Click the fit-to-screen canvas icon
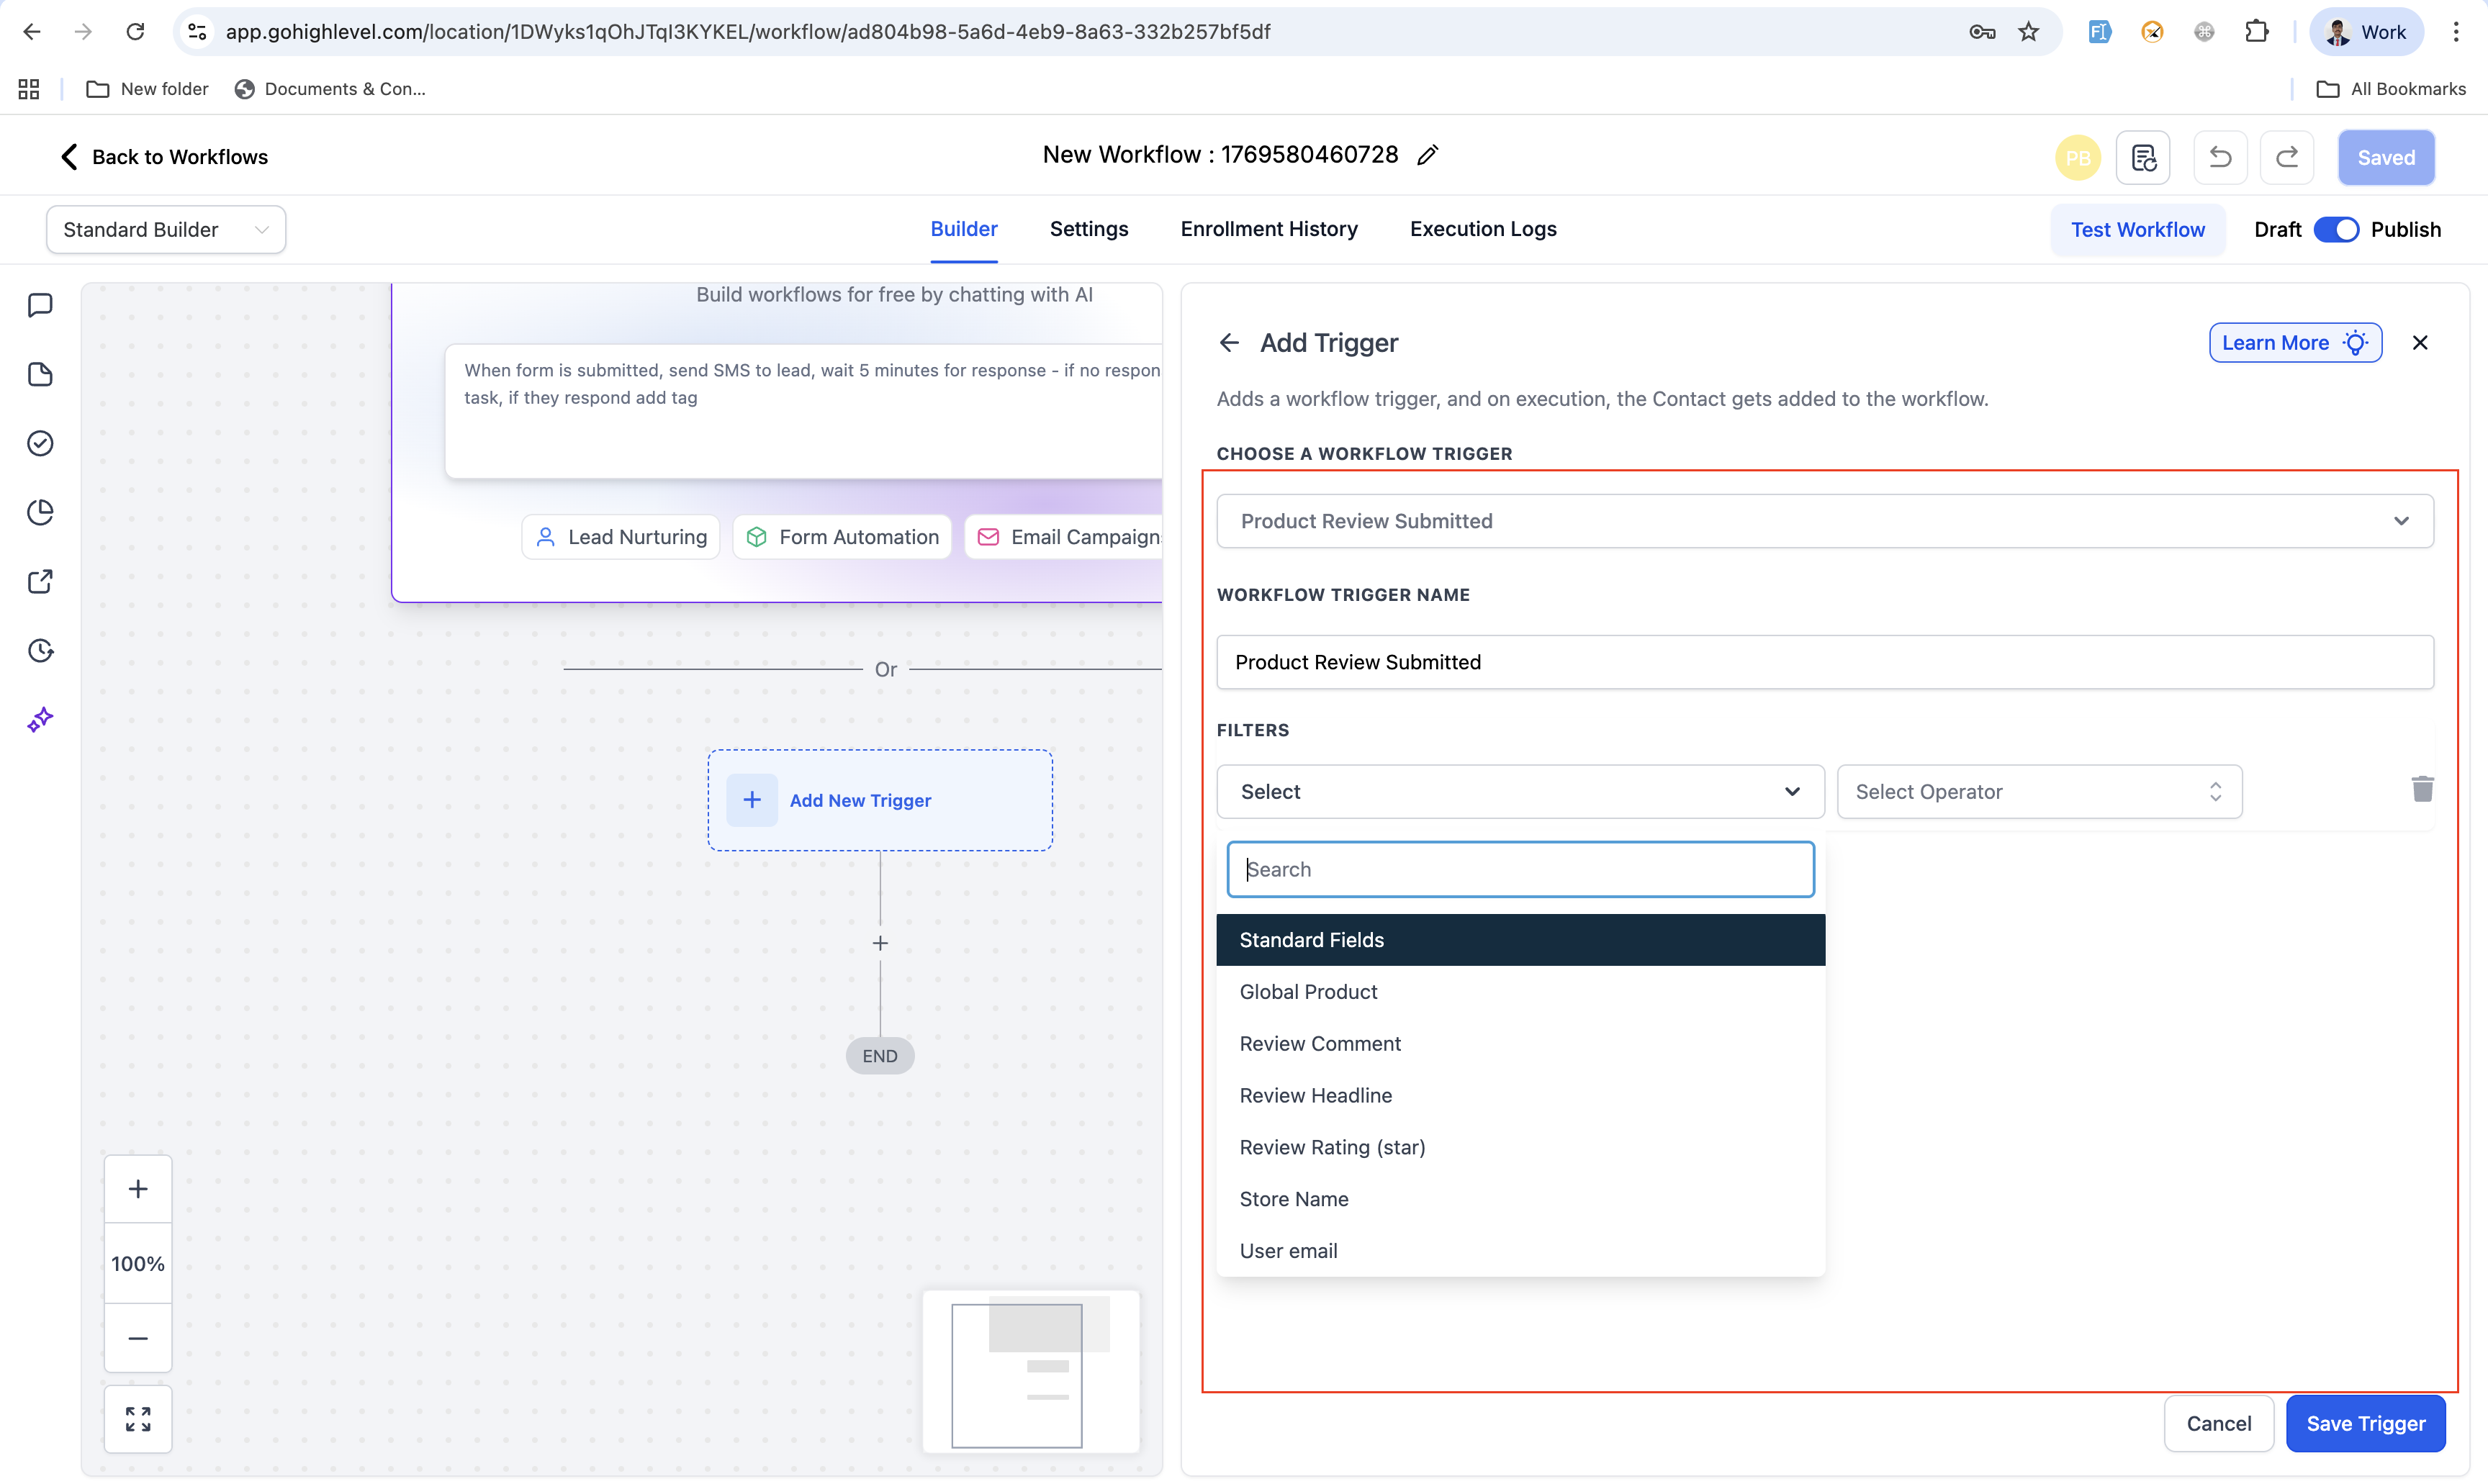 pyautogui.click(x=138, y=1418)
